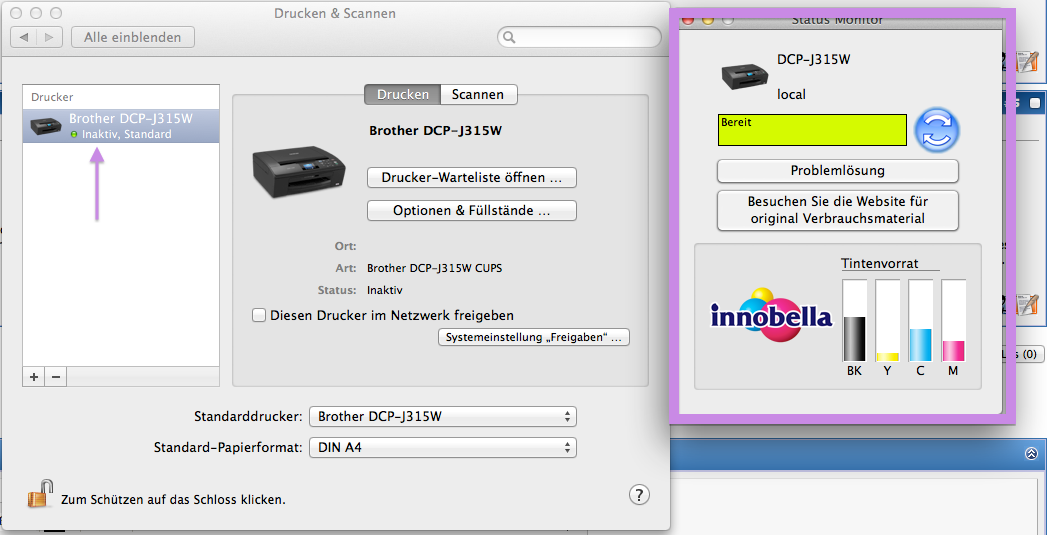This screenshot has width=1047, height=535.
Task: Select Brother DCP-J315W in the Drucker list
Action: (x=121, y=126)
